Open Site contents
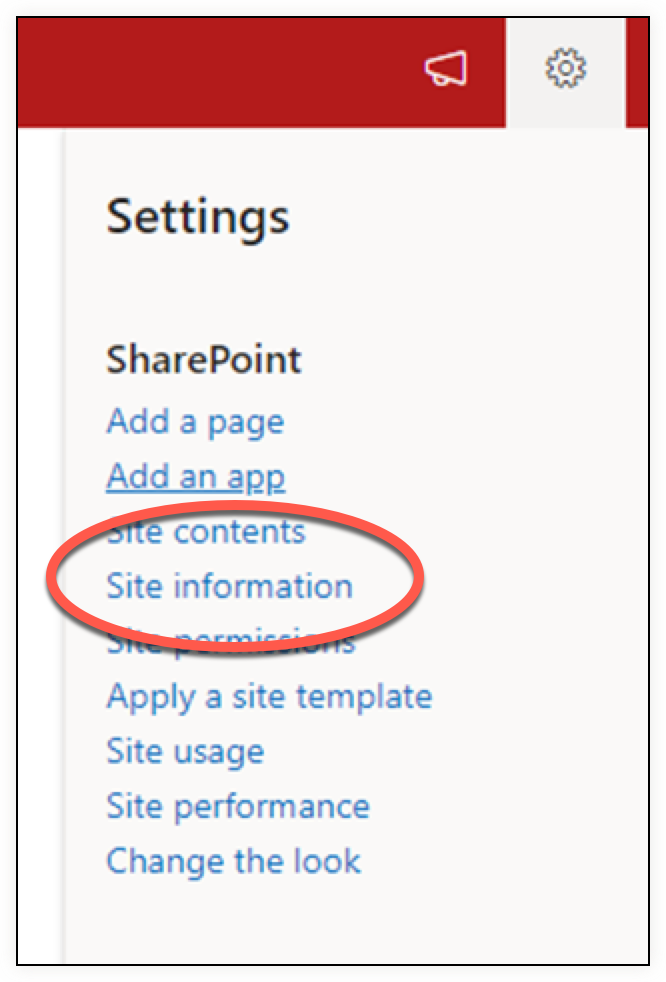 tap(206, 532)
